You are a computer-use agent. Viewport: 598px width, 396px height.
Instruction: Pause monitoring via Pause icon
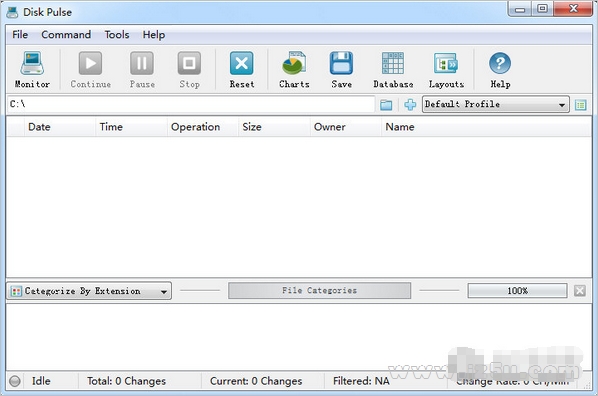point(142,70)
